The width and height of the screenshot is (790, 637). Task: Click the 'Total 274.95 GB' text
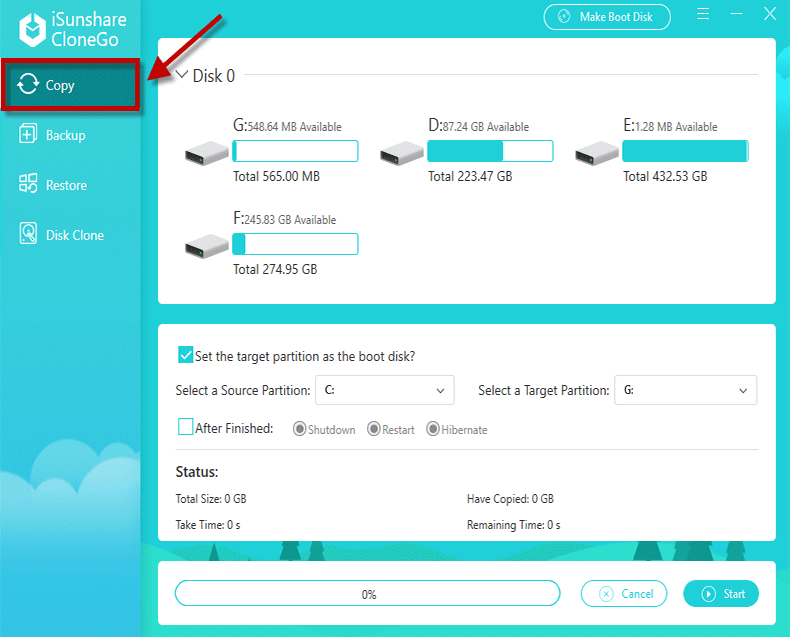pyautogui.click(x=275, y=269)
